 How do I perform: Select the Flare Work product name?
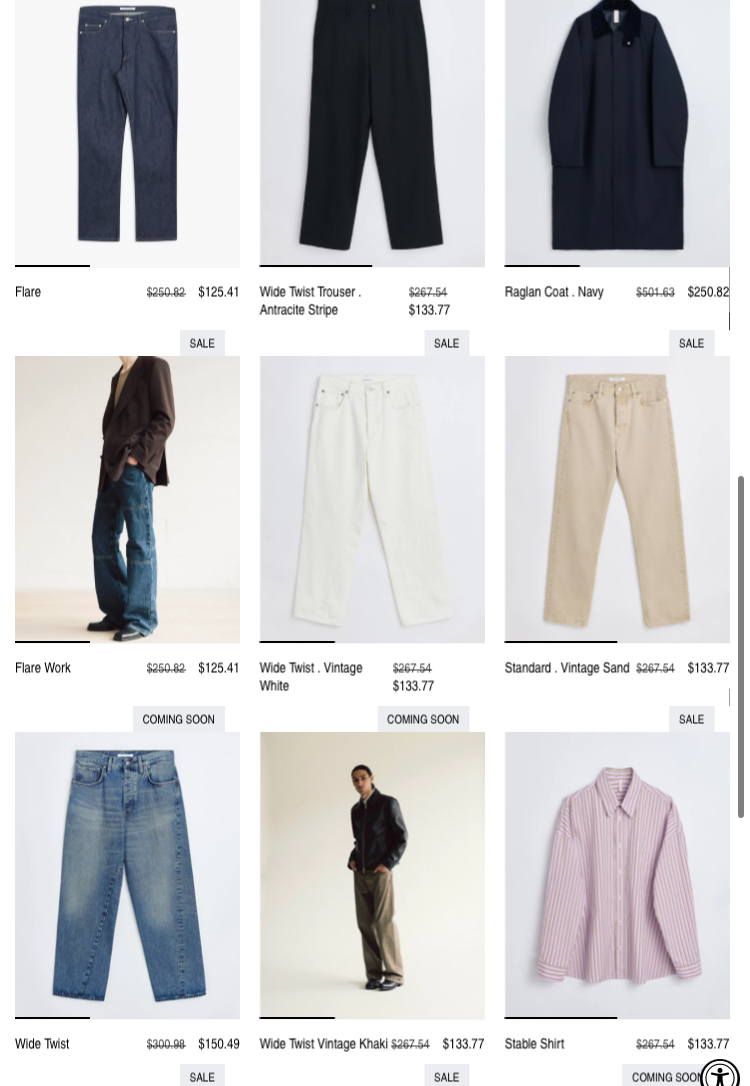coord(43,668)
